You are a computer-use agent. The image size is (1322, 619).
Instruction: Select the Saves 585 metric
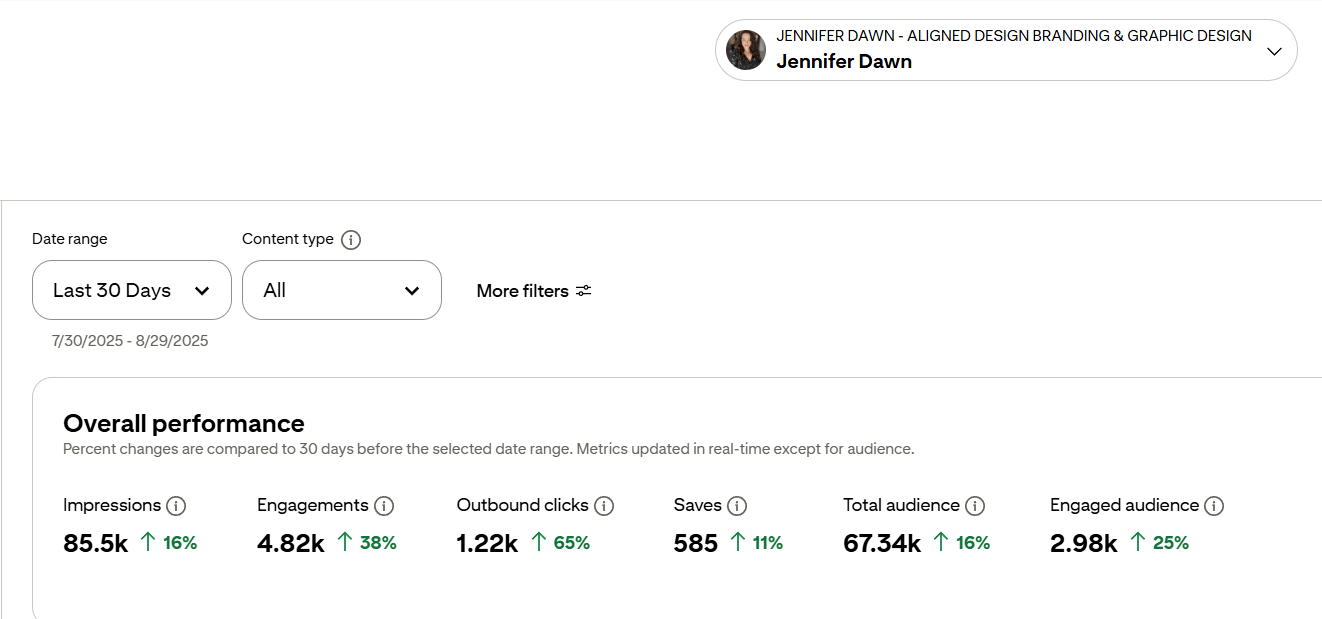[x=696, y=543]
